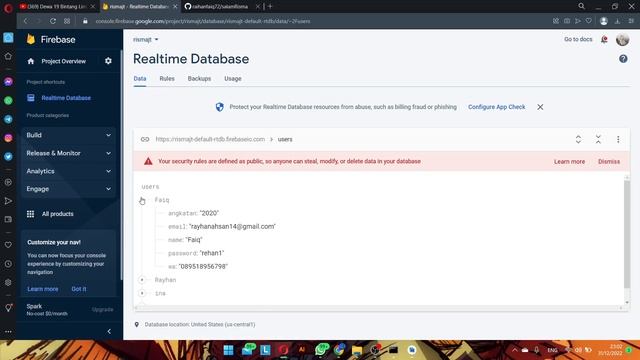This screenshot has width=640, height=360.
Task: Open History clock icon in the Opera sidebar
Action: (x=8, y=264)
